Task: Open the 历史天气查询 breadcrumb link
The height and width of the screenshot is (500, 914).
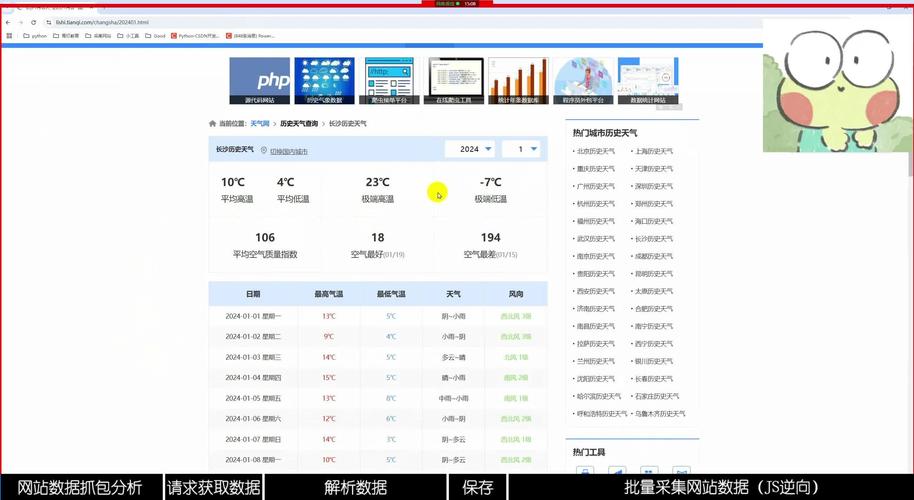Action: pyautogui.click(x=299, y=124)
